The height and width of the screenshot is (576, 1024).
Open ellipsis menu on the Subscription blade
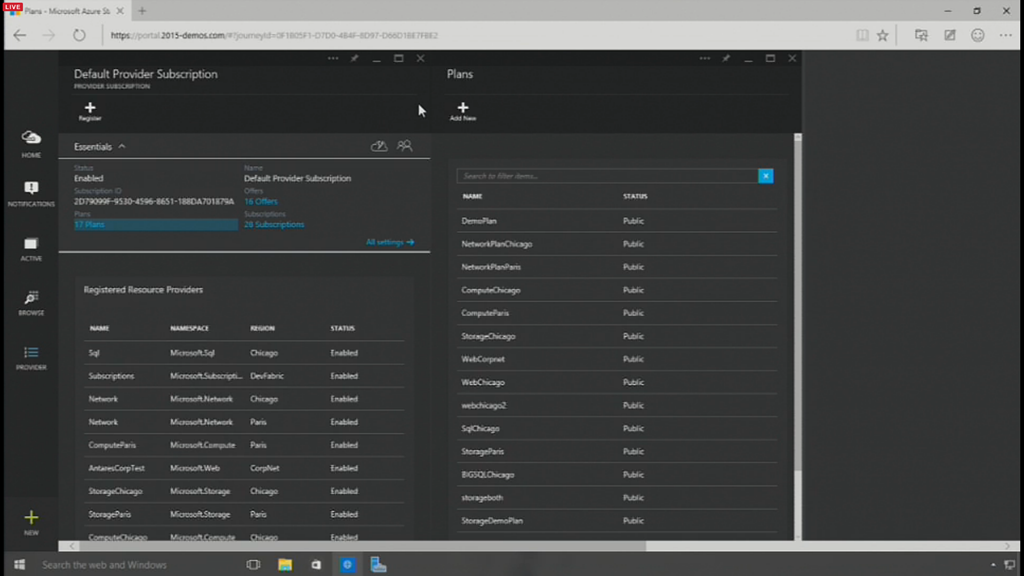click(333, 59)
